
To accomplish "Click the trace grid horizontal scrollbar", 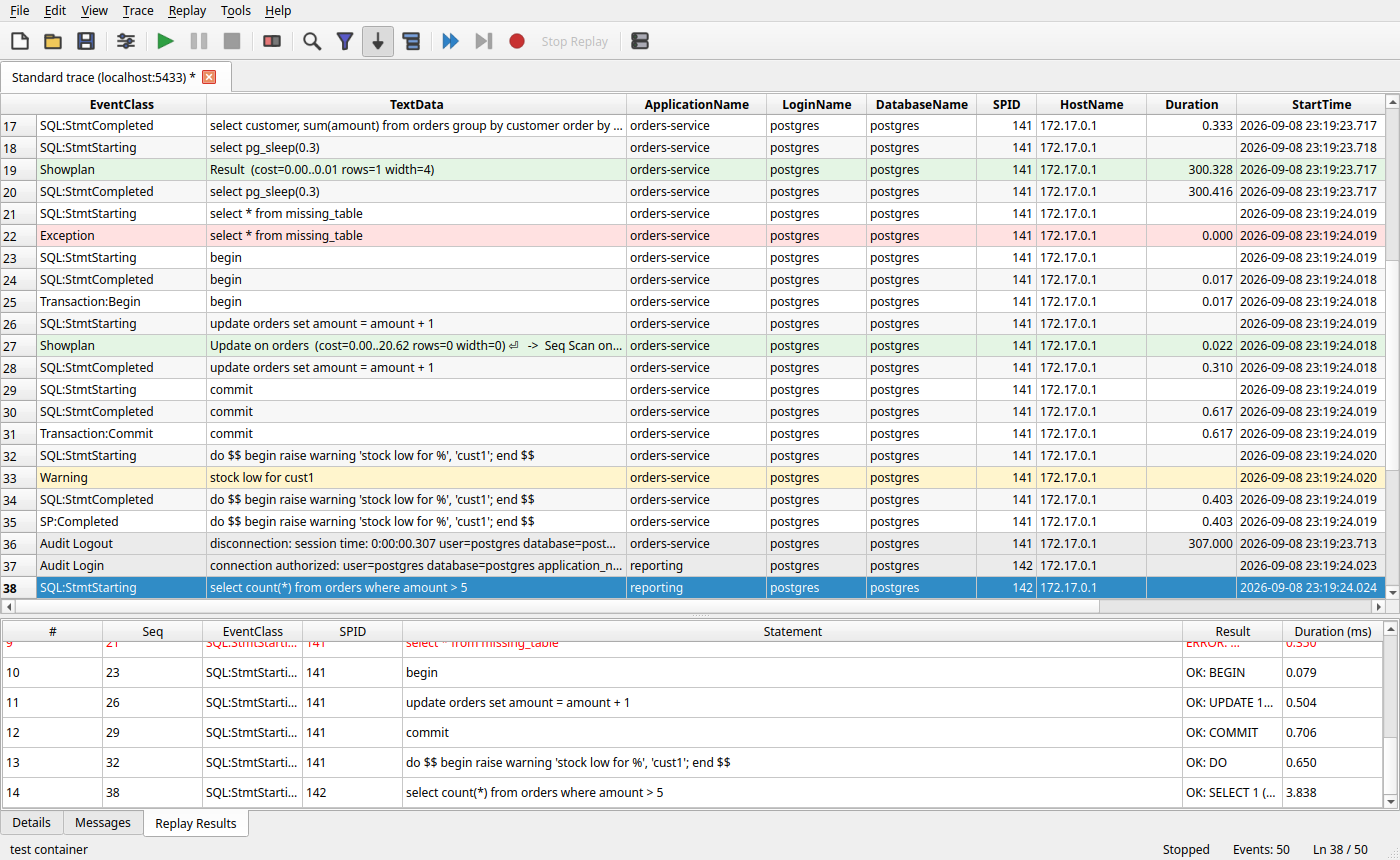I will pyautogui.click(x=693, y=606).
